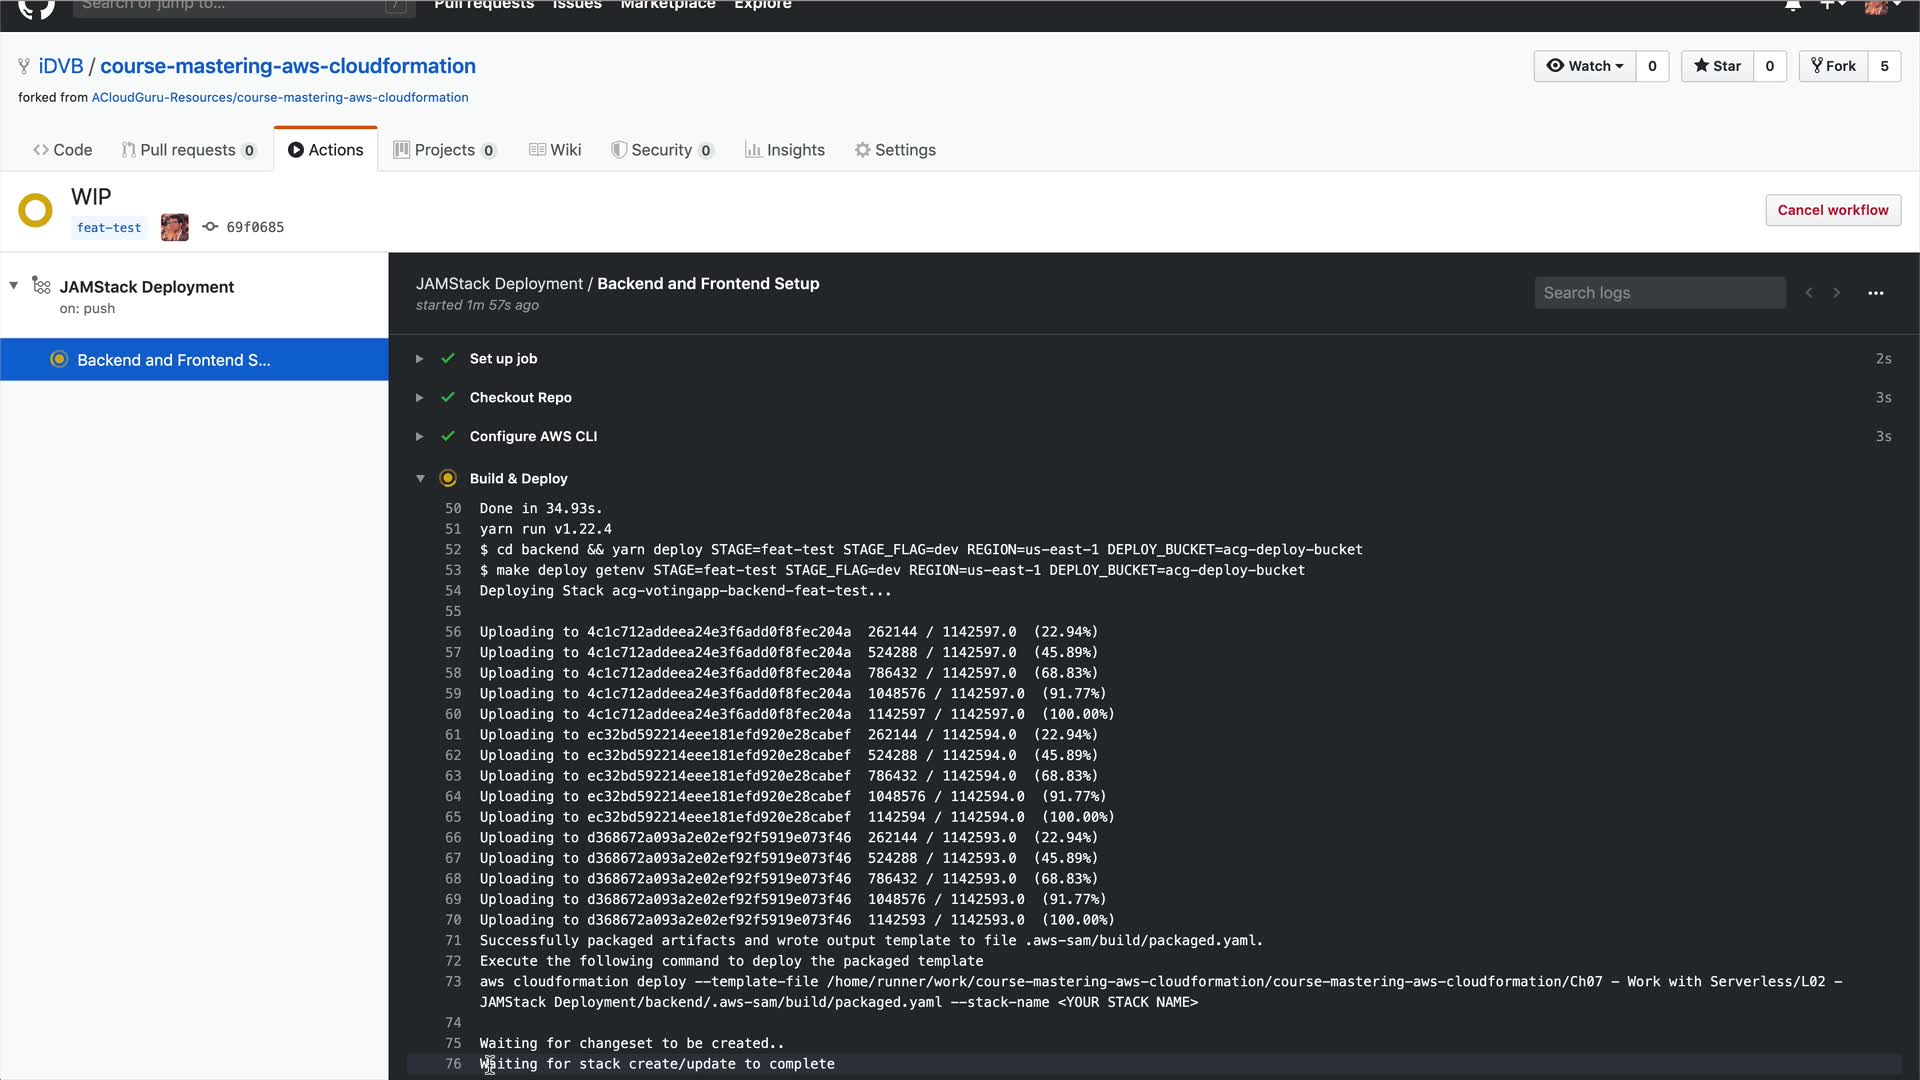Collapse the JAMStack Deployment workflow tree
Viewport: 1920px width, 1080px height.
14,286
